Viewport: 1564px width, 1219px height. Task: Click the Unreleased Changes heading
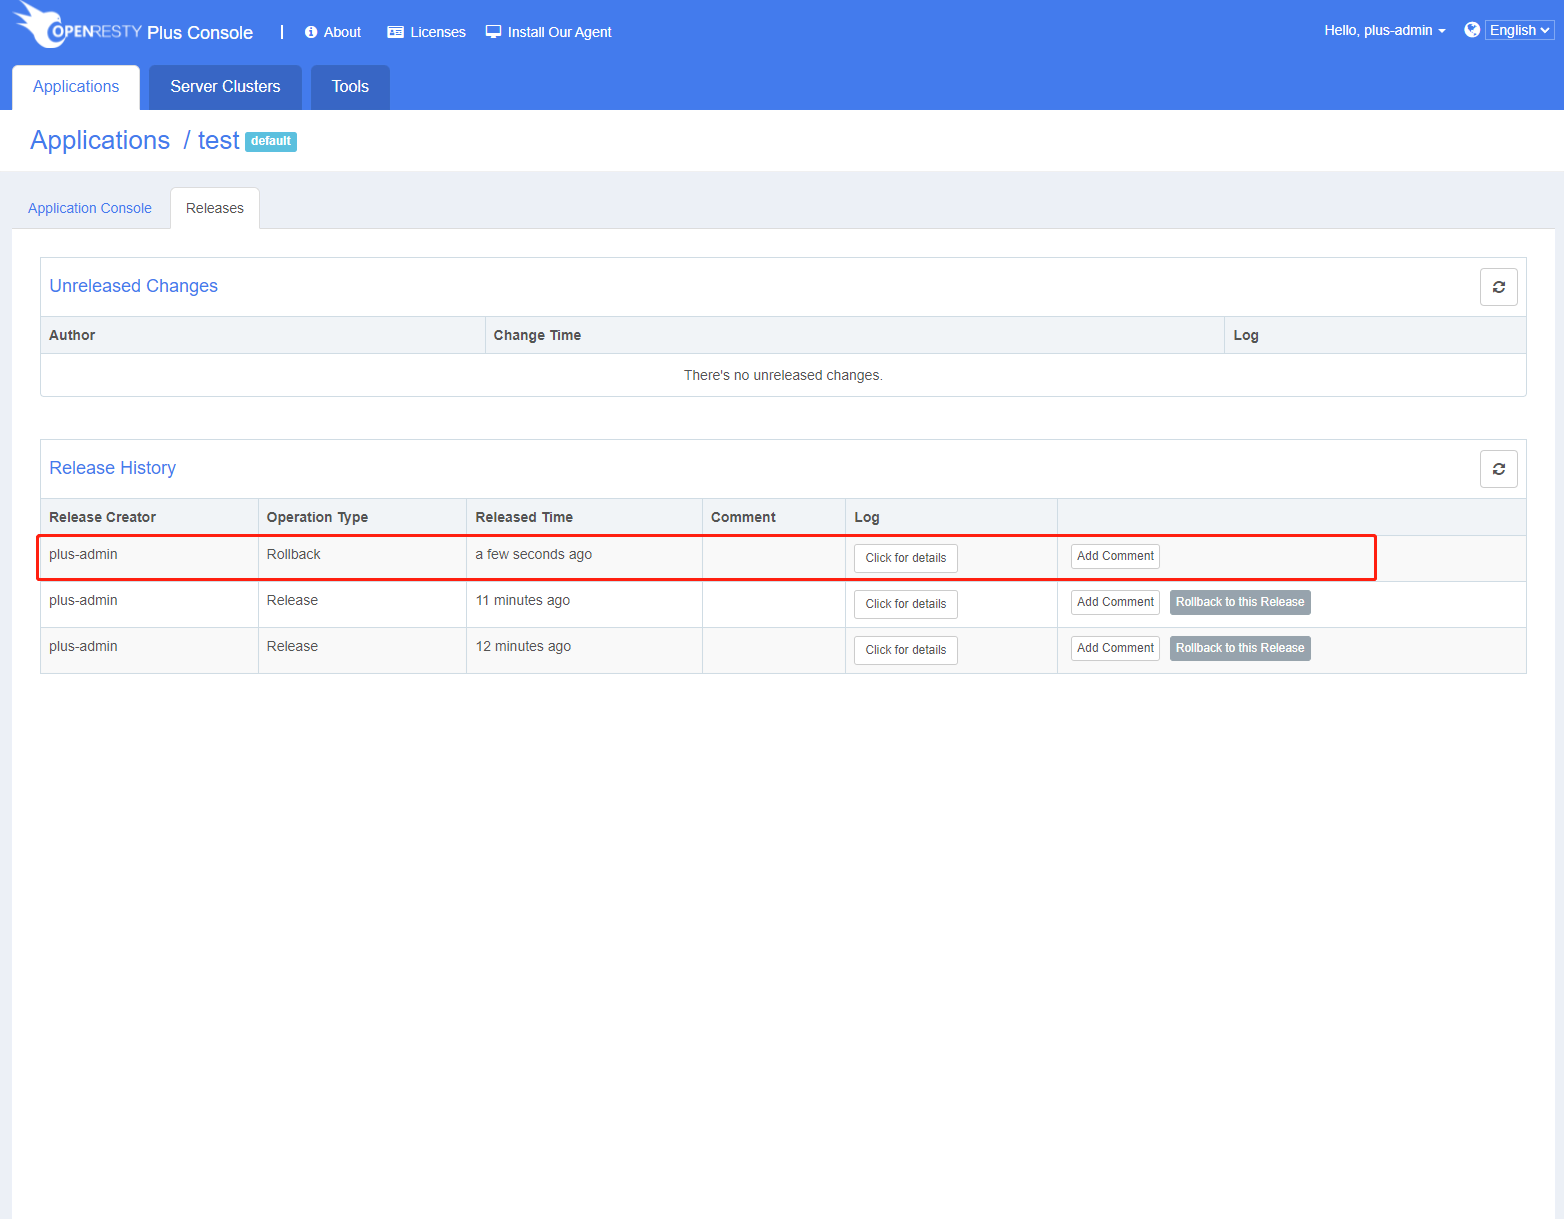coord(133,286)
